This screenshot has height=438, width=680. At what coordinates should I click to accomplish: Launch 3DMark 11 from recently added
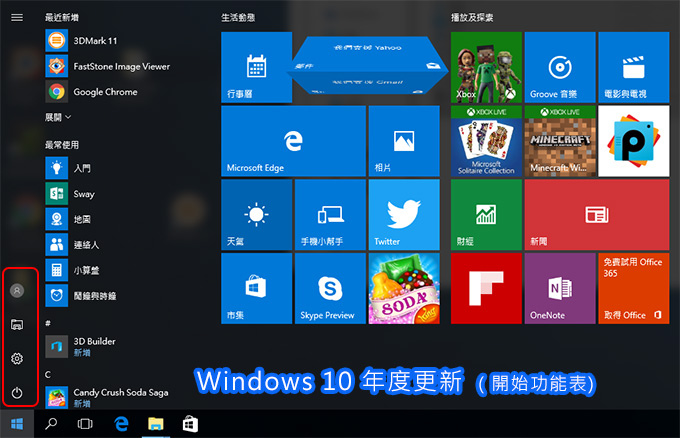pos(82,41)
